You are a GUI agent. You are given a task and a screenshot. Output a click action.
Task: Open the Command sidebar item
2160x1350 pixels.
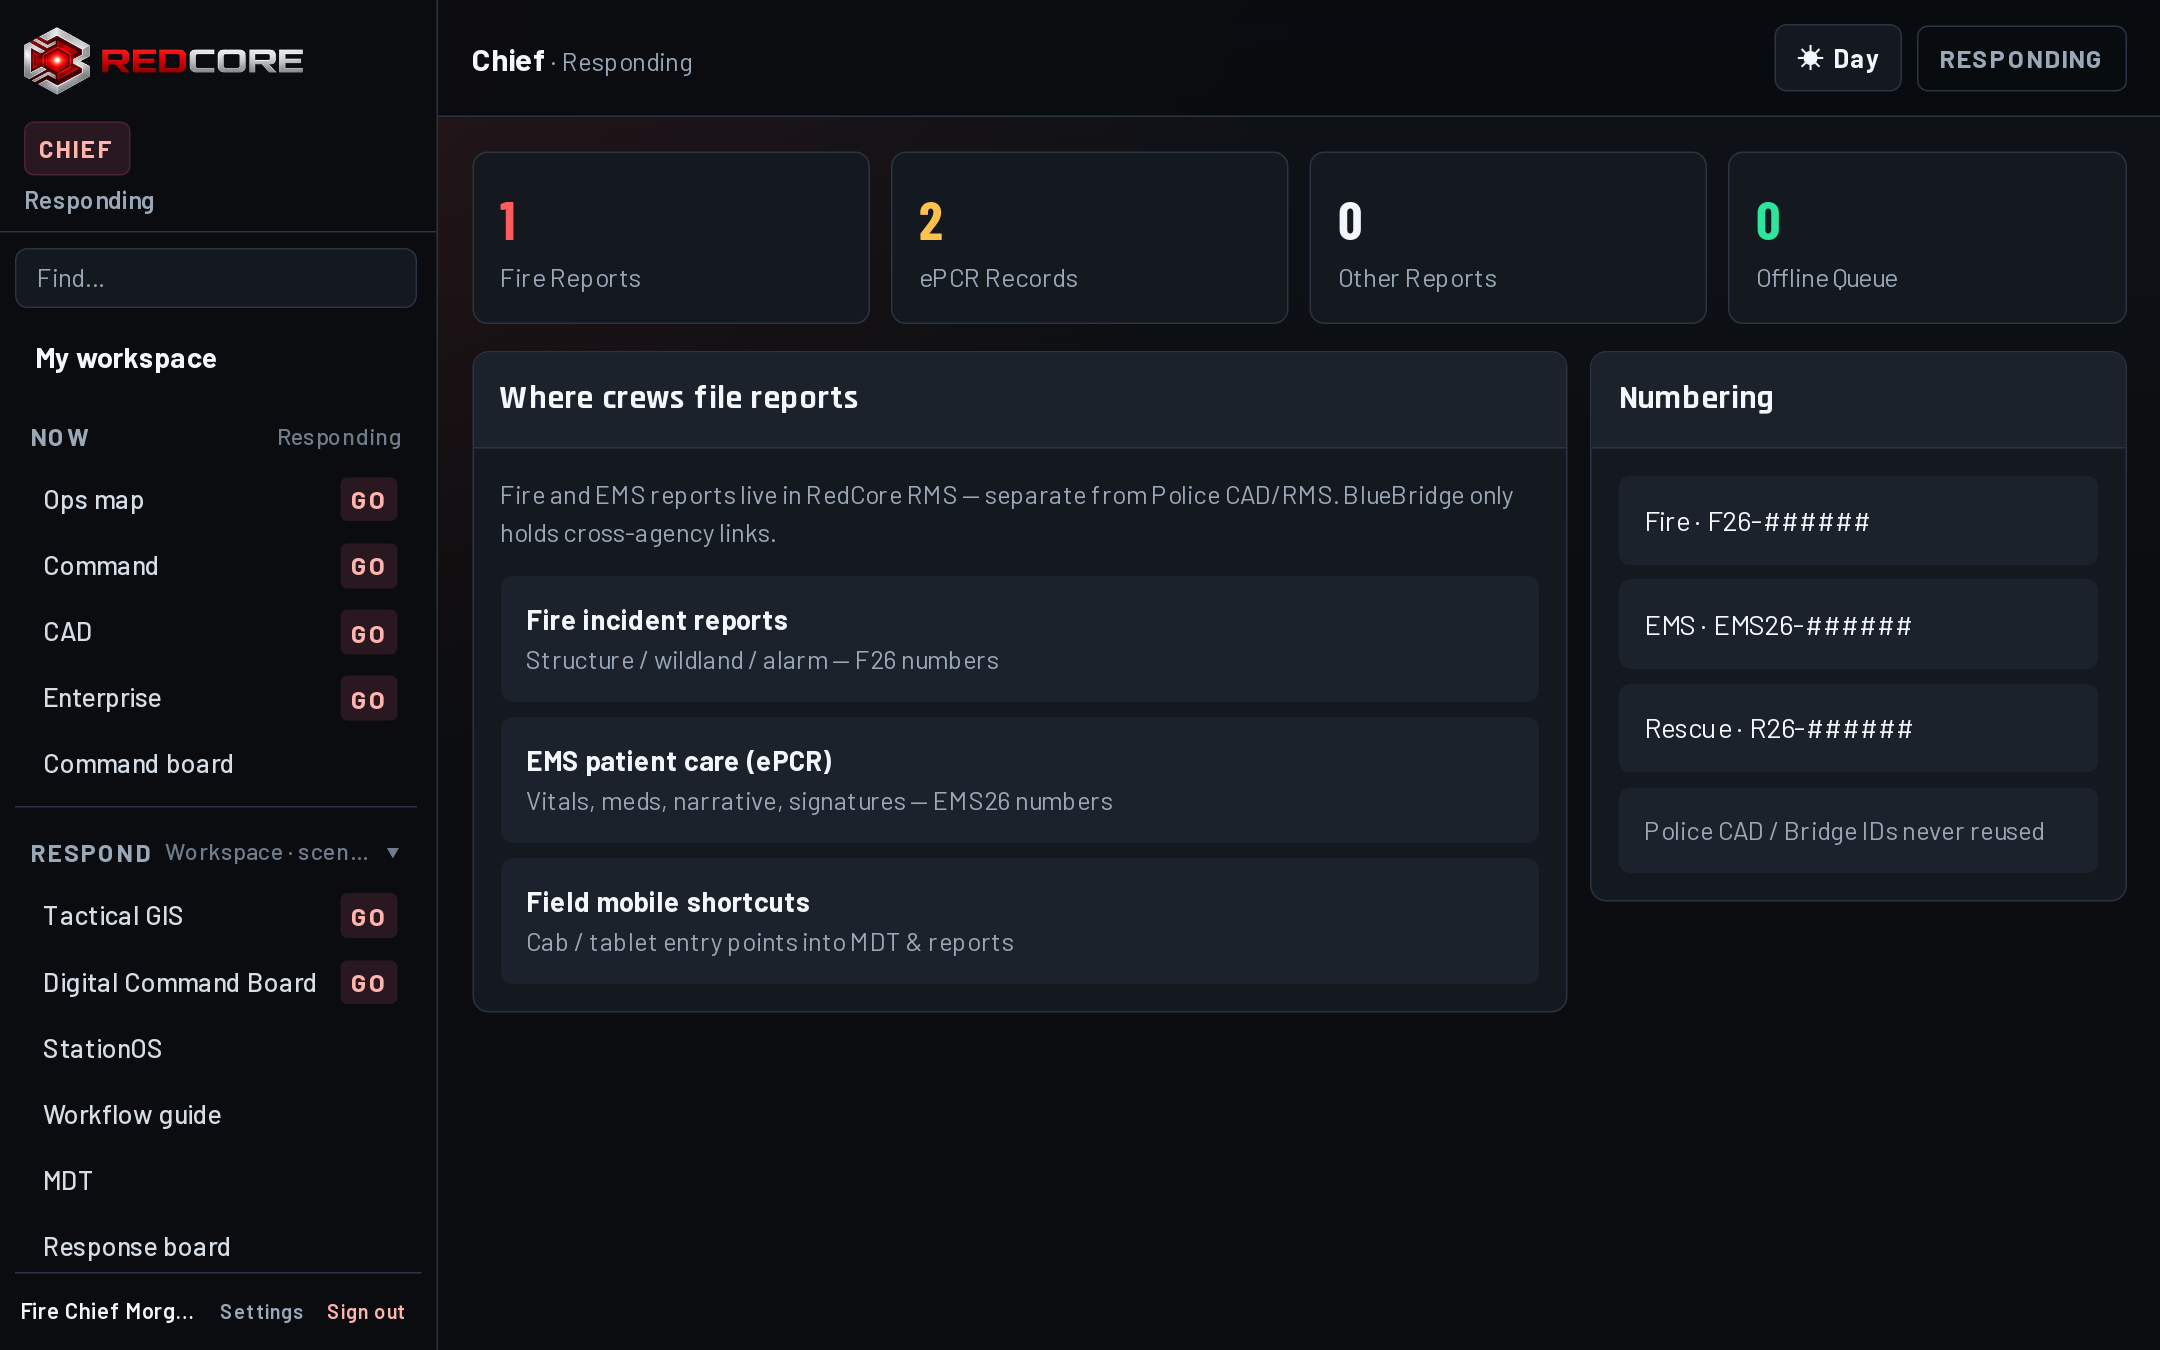[x=101, y=566]
